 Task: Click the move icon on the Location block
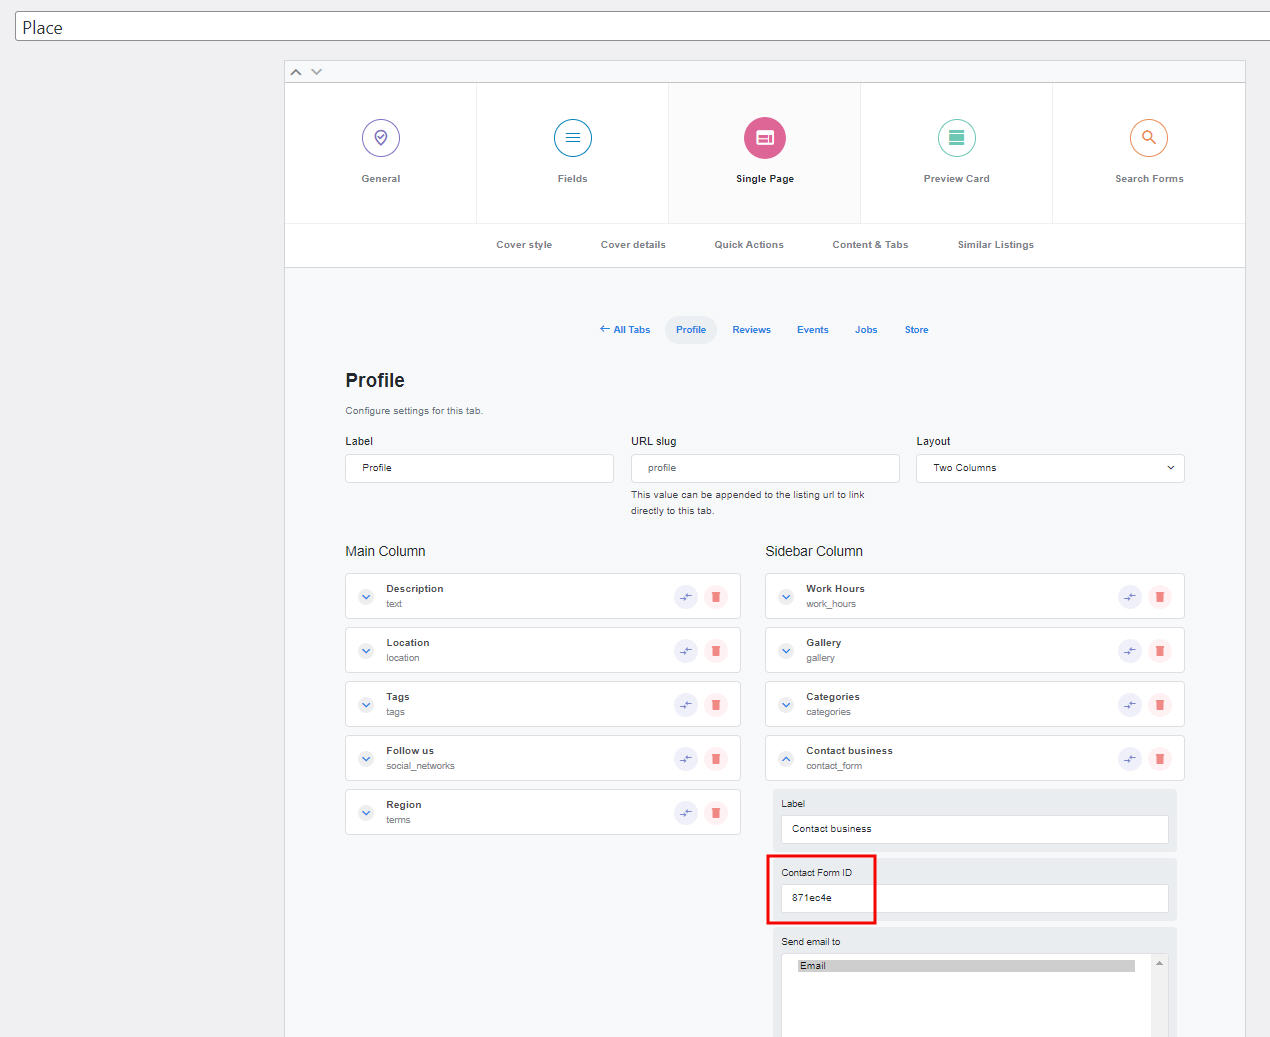click(686, 651)
